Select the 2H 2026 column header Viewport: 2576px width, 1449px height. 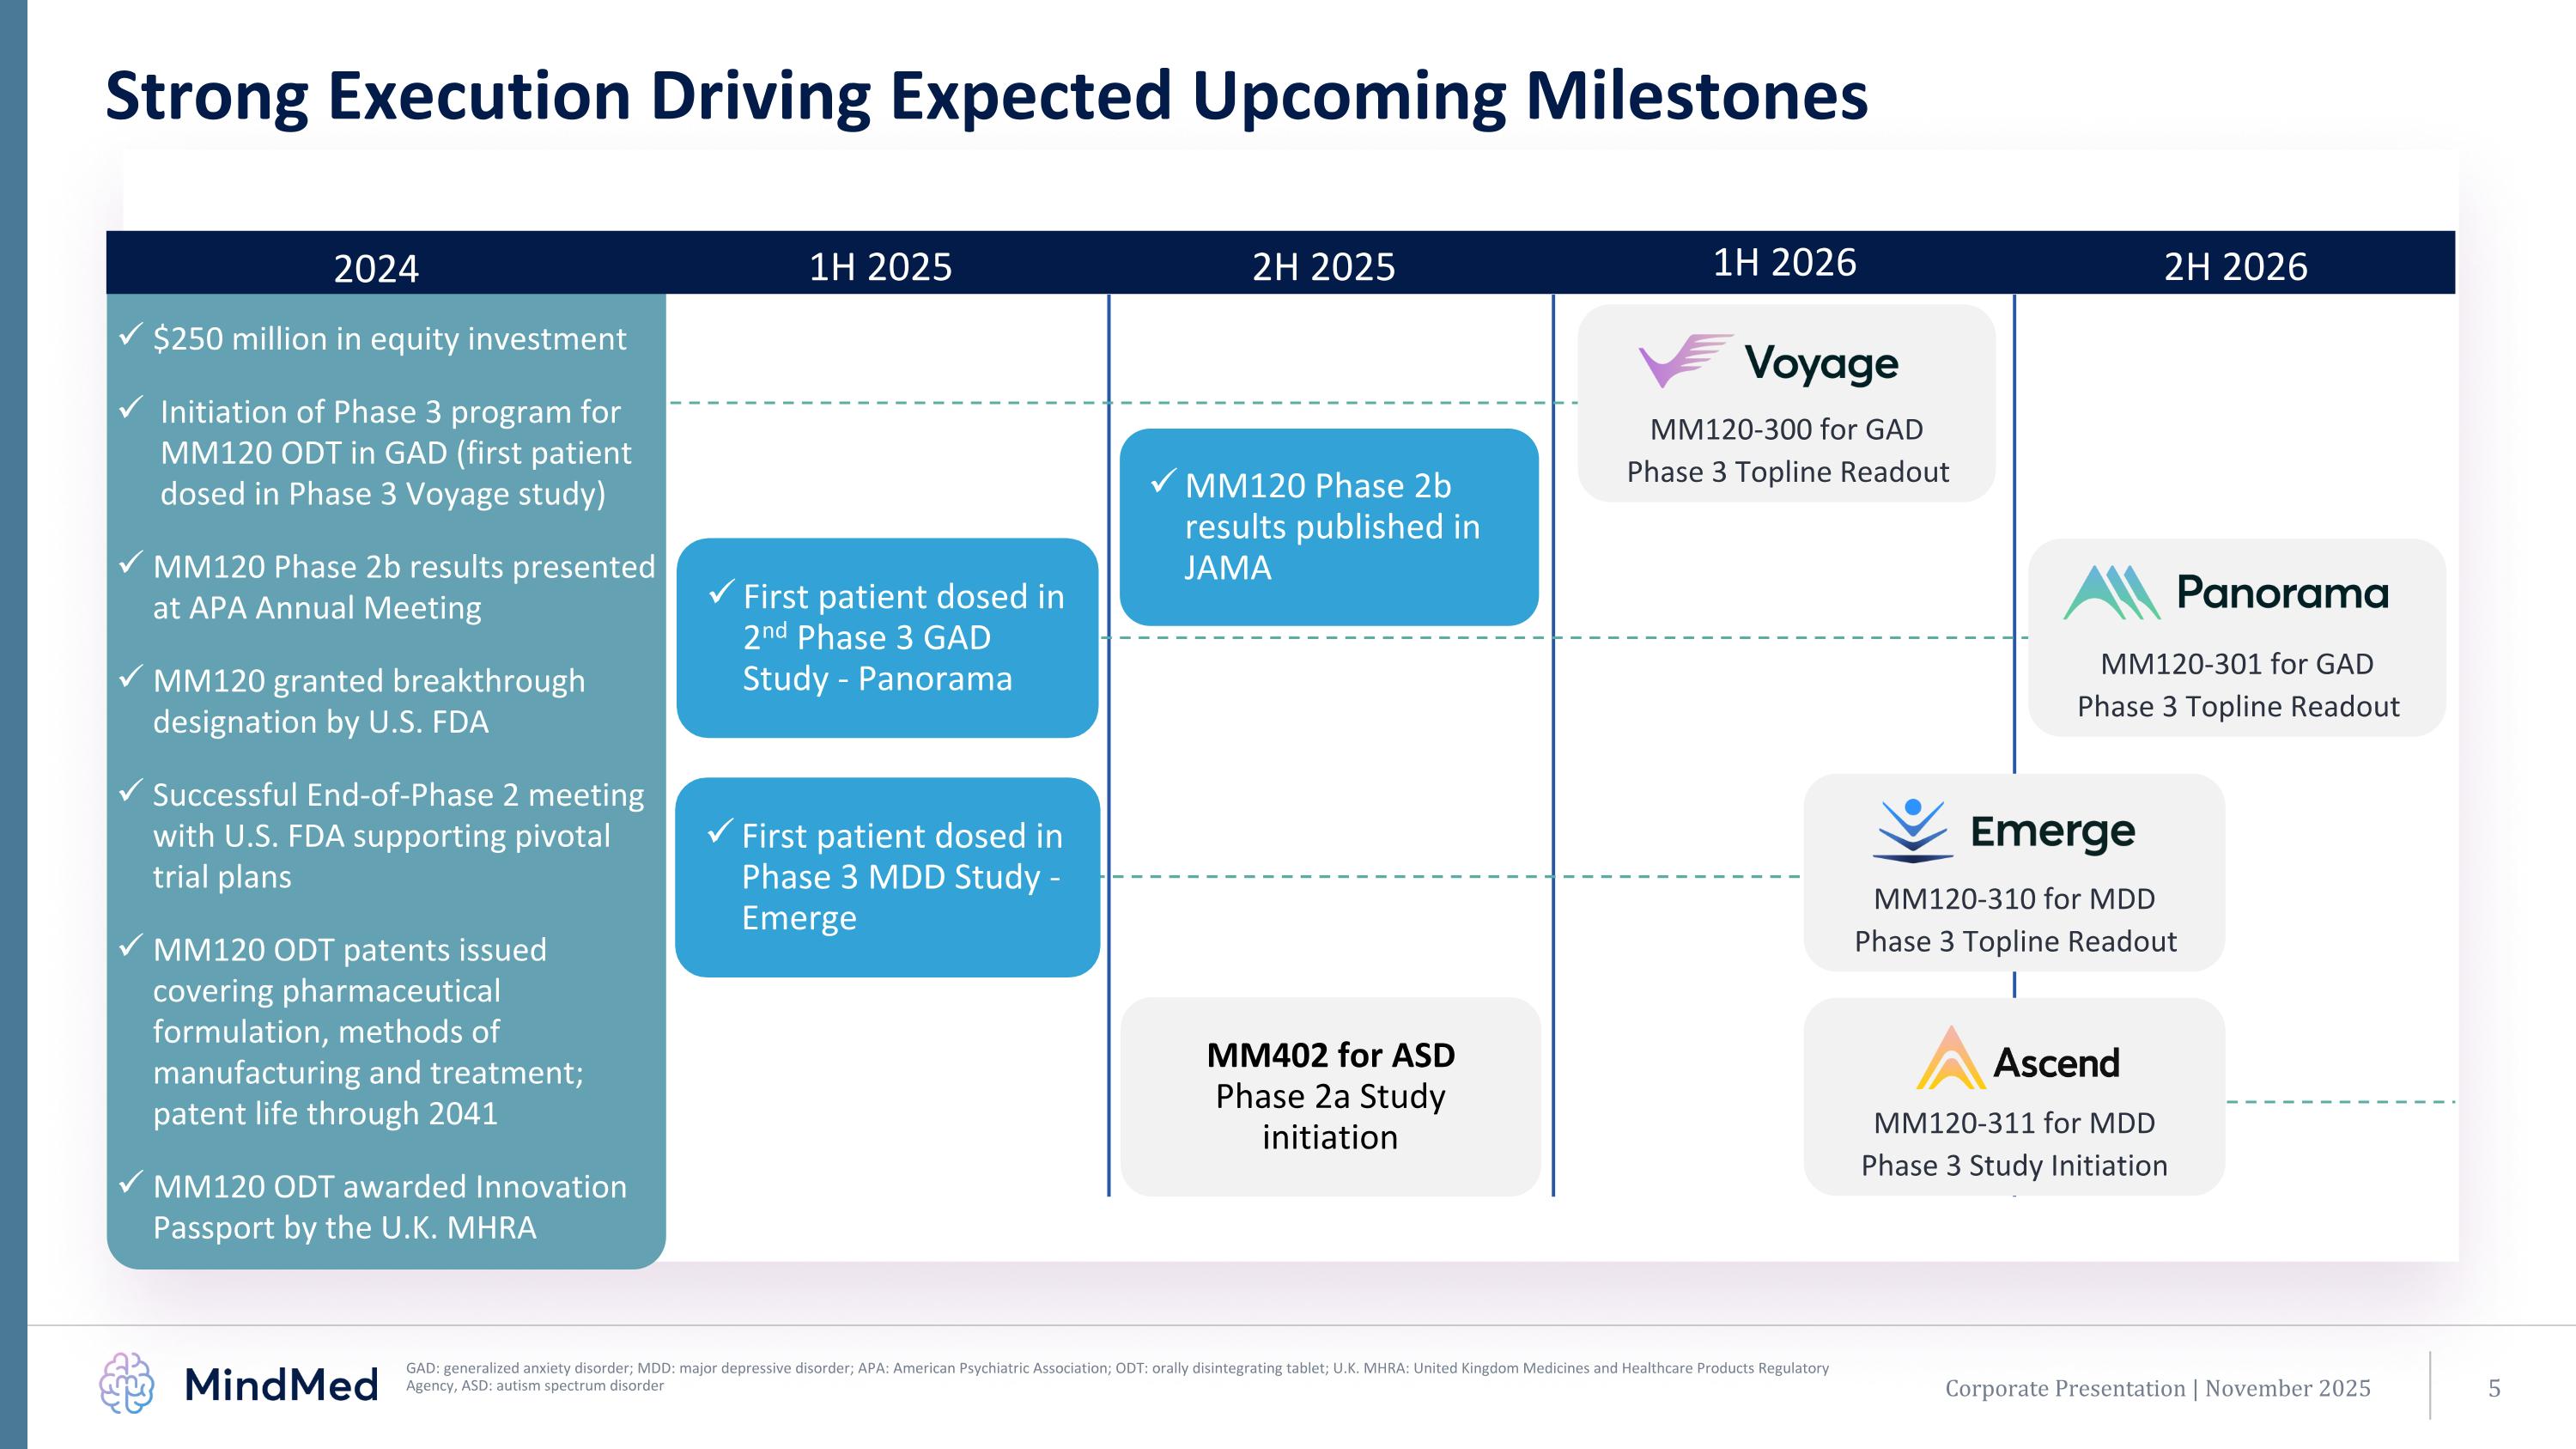point(2235,267)
